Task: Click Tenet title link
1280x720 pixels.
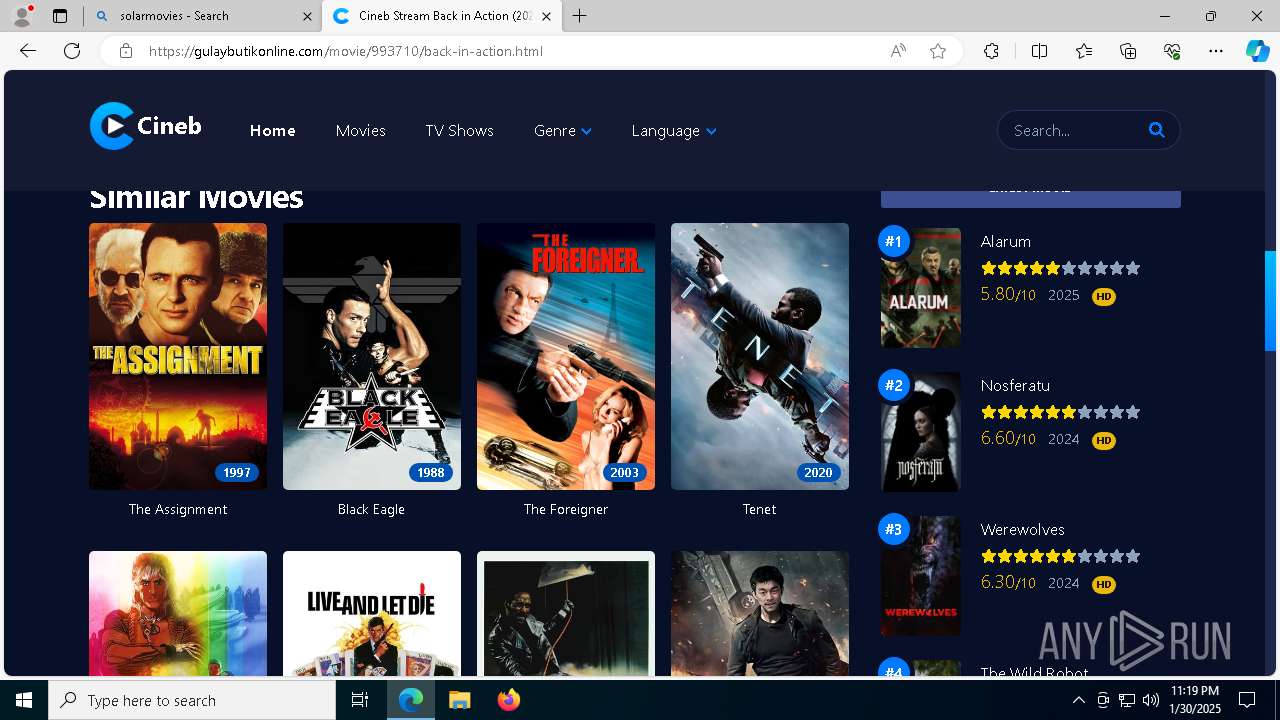Action: pos(759,509)
